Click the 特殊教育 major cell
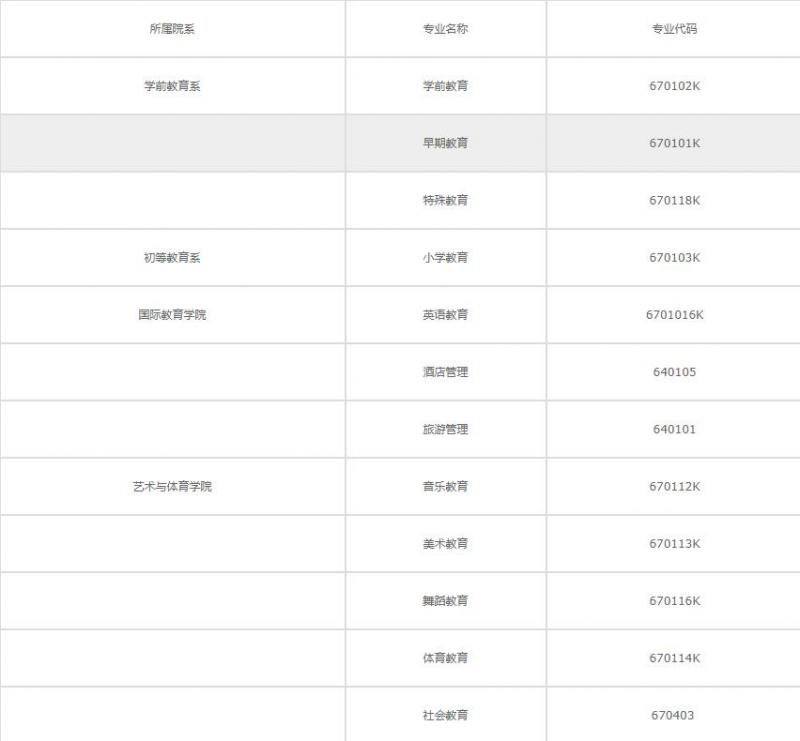The image size is (800, 741). point(445,200)
